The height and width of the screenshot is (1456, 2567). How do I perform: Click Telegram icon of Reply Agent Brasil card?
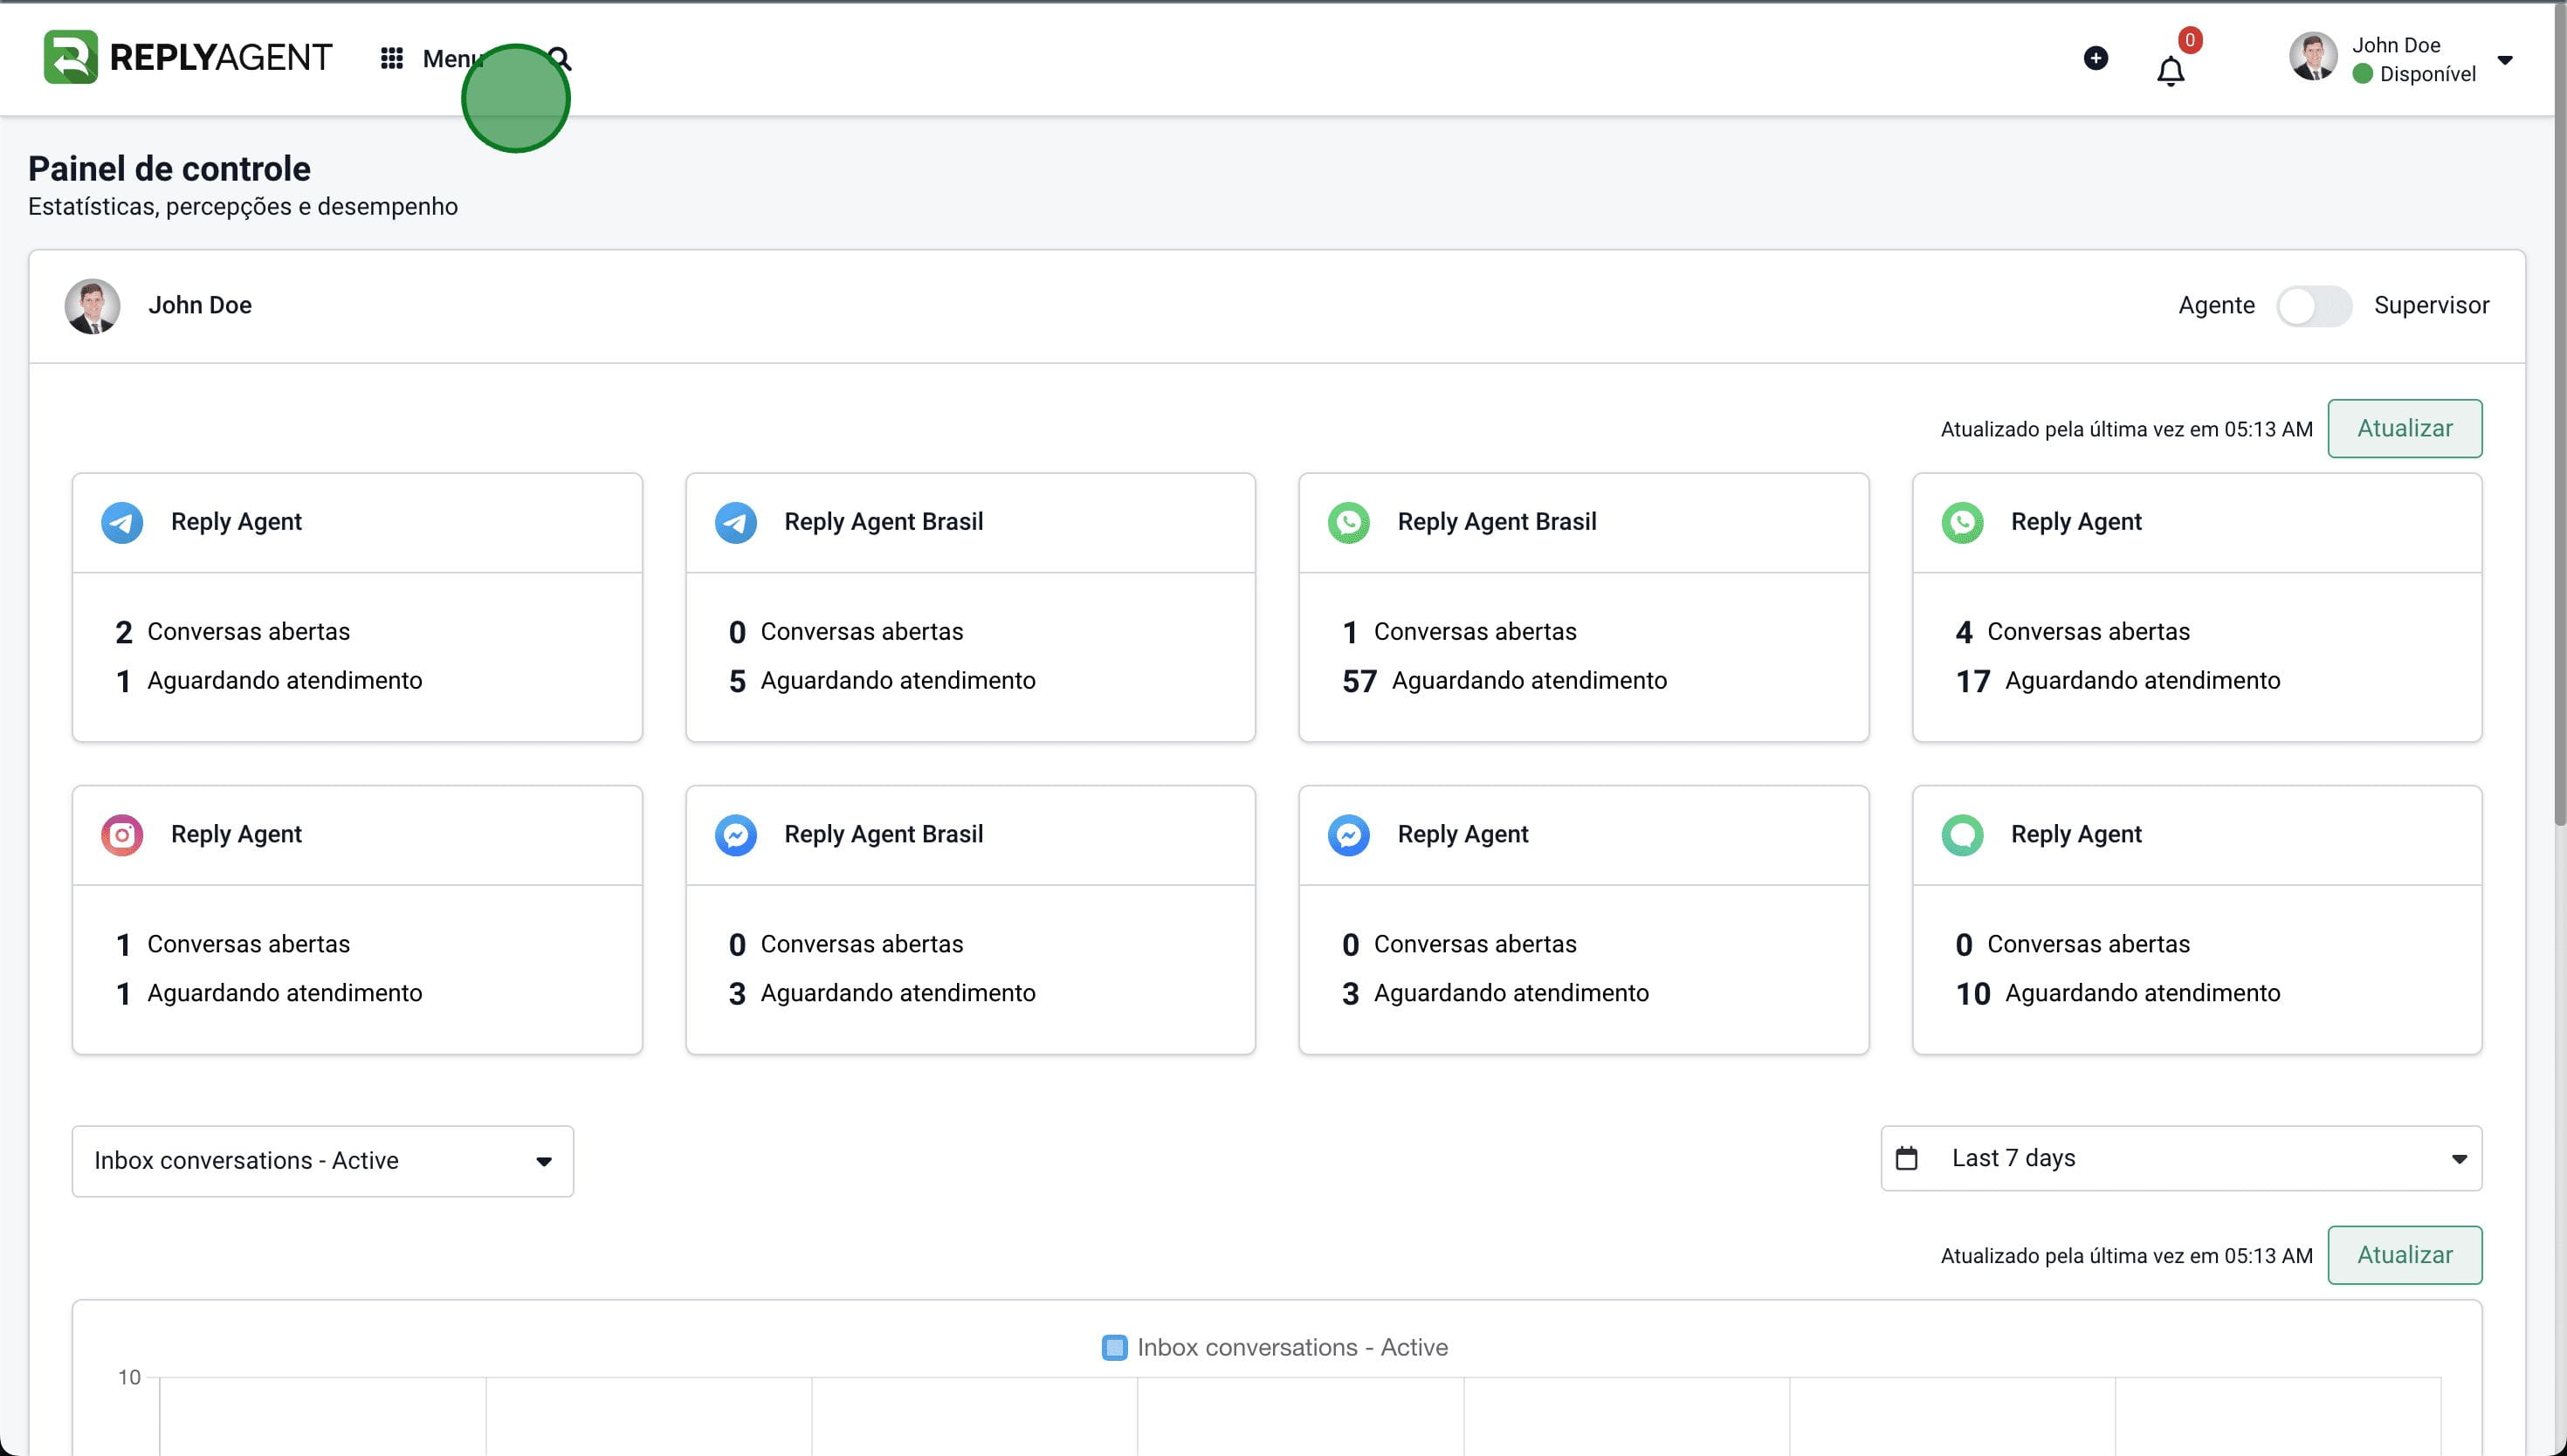click(x=736, y=523)
